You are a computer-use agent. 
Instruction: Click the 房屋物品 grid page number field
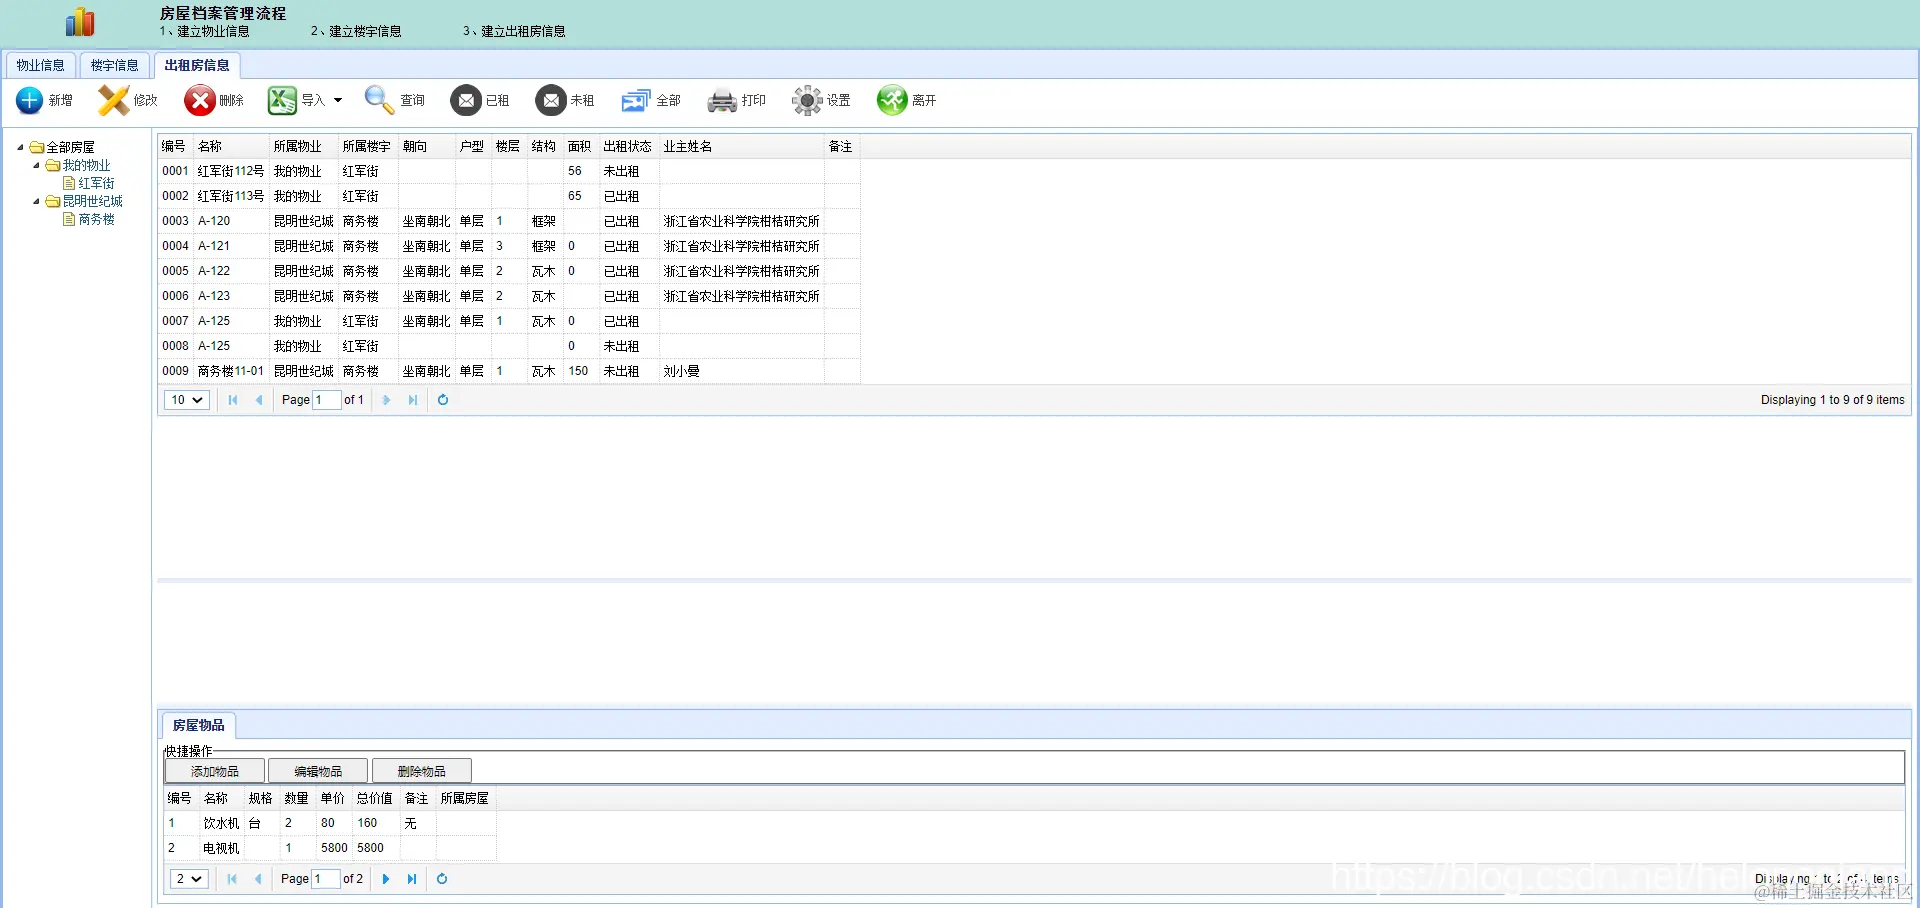click(326, 879)
